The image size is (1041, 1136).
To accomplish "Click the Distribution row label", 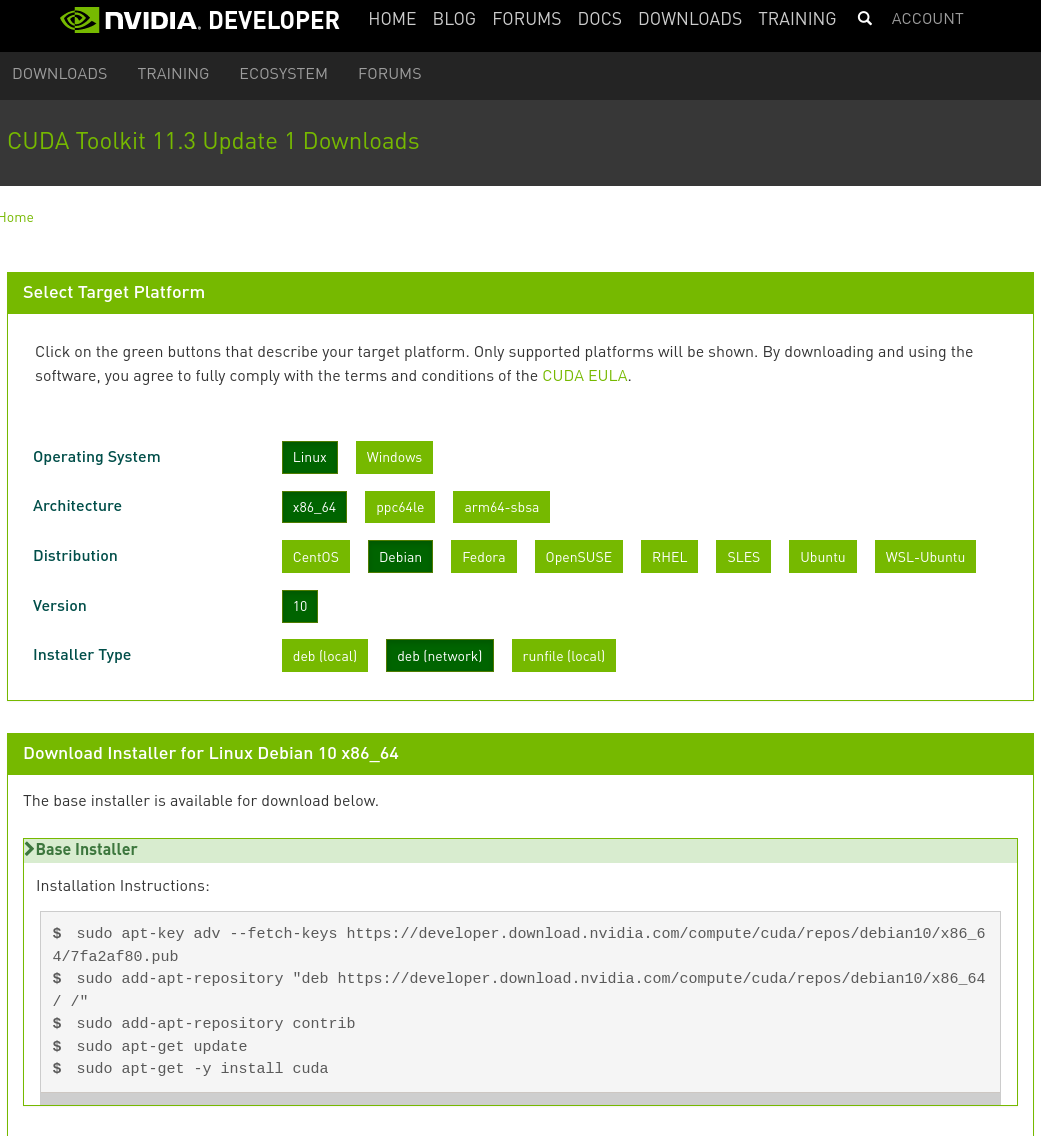I will (75, 556).
